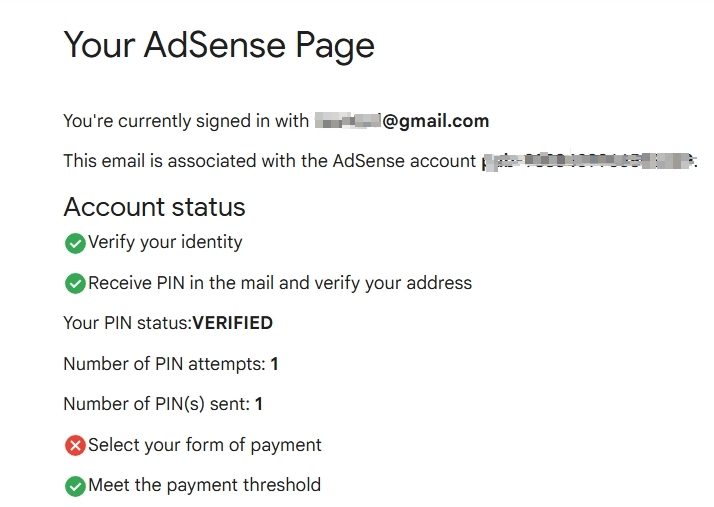
Task: Click This email is associated with the AdSense account
Action: pyautogui.click(x=270, y=161)
